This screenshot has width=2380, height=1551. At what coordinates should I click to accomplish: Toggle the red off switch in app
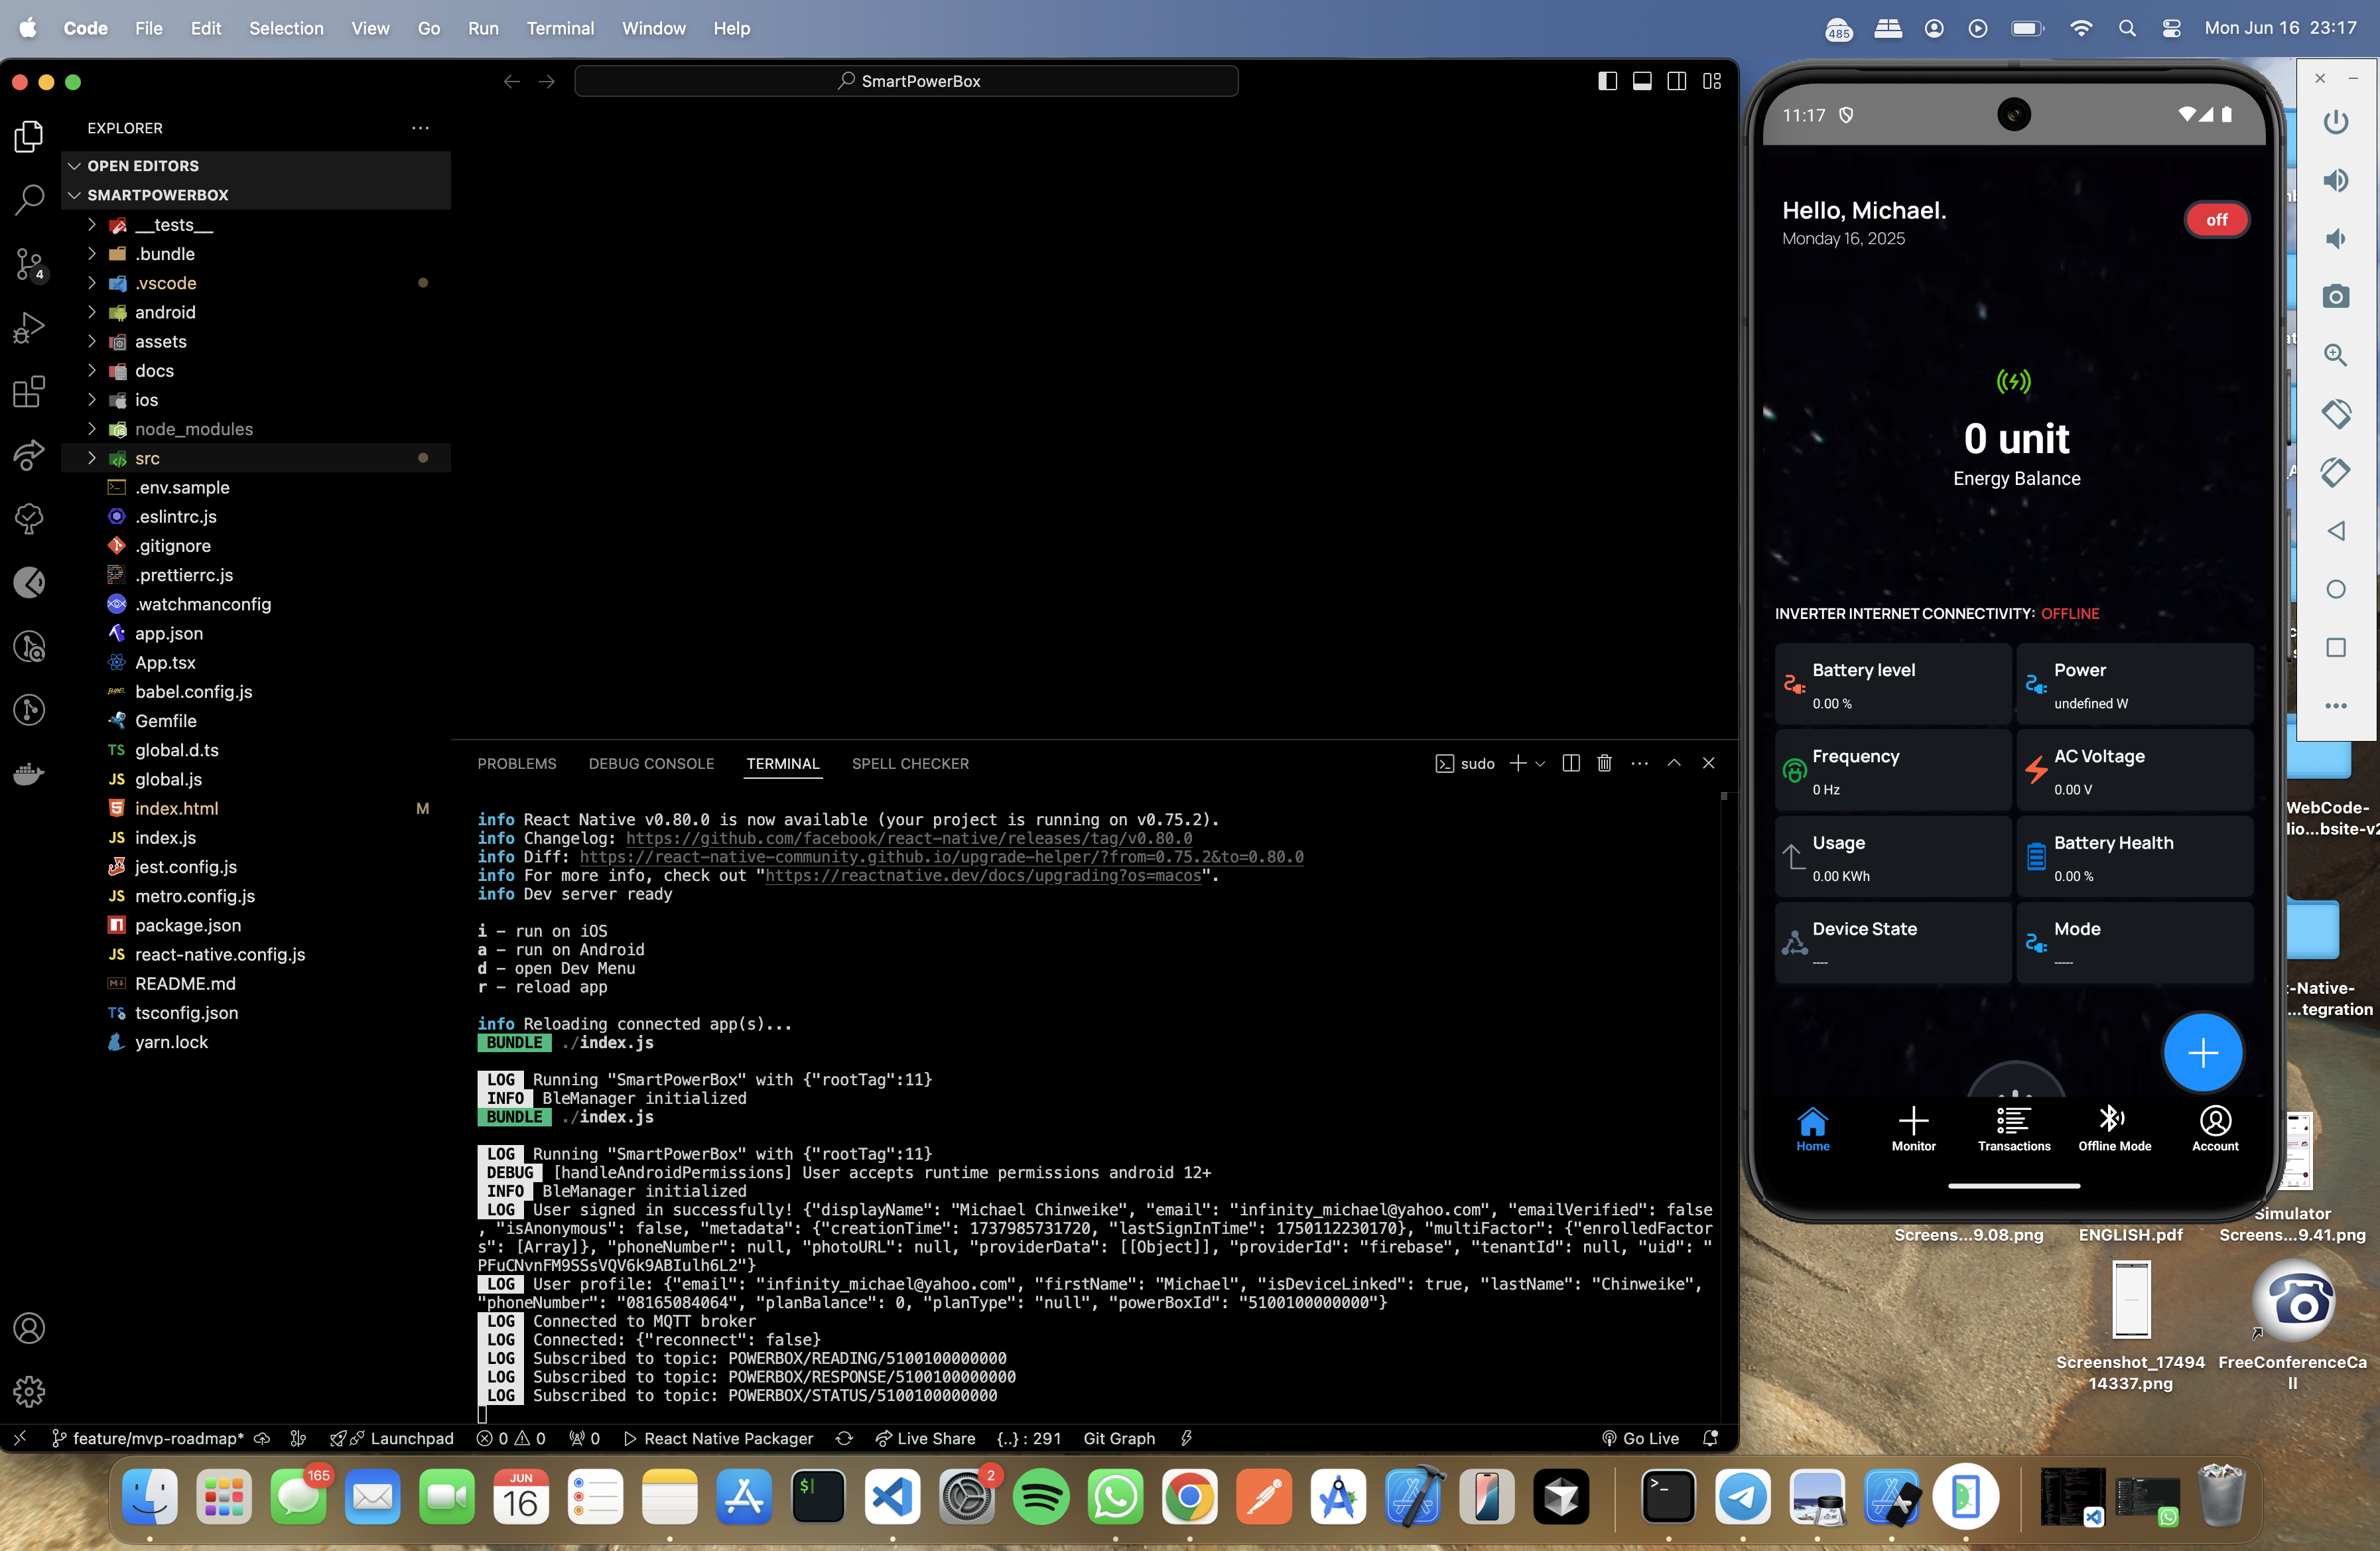(2216, 220)
